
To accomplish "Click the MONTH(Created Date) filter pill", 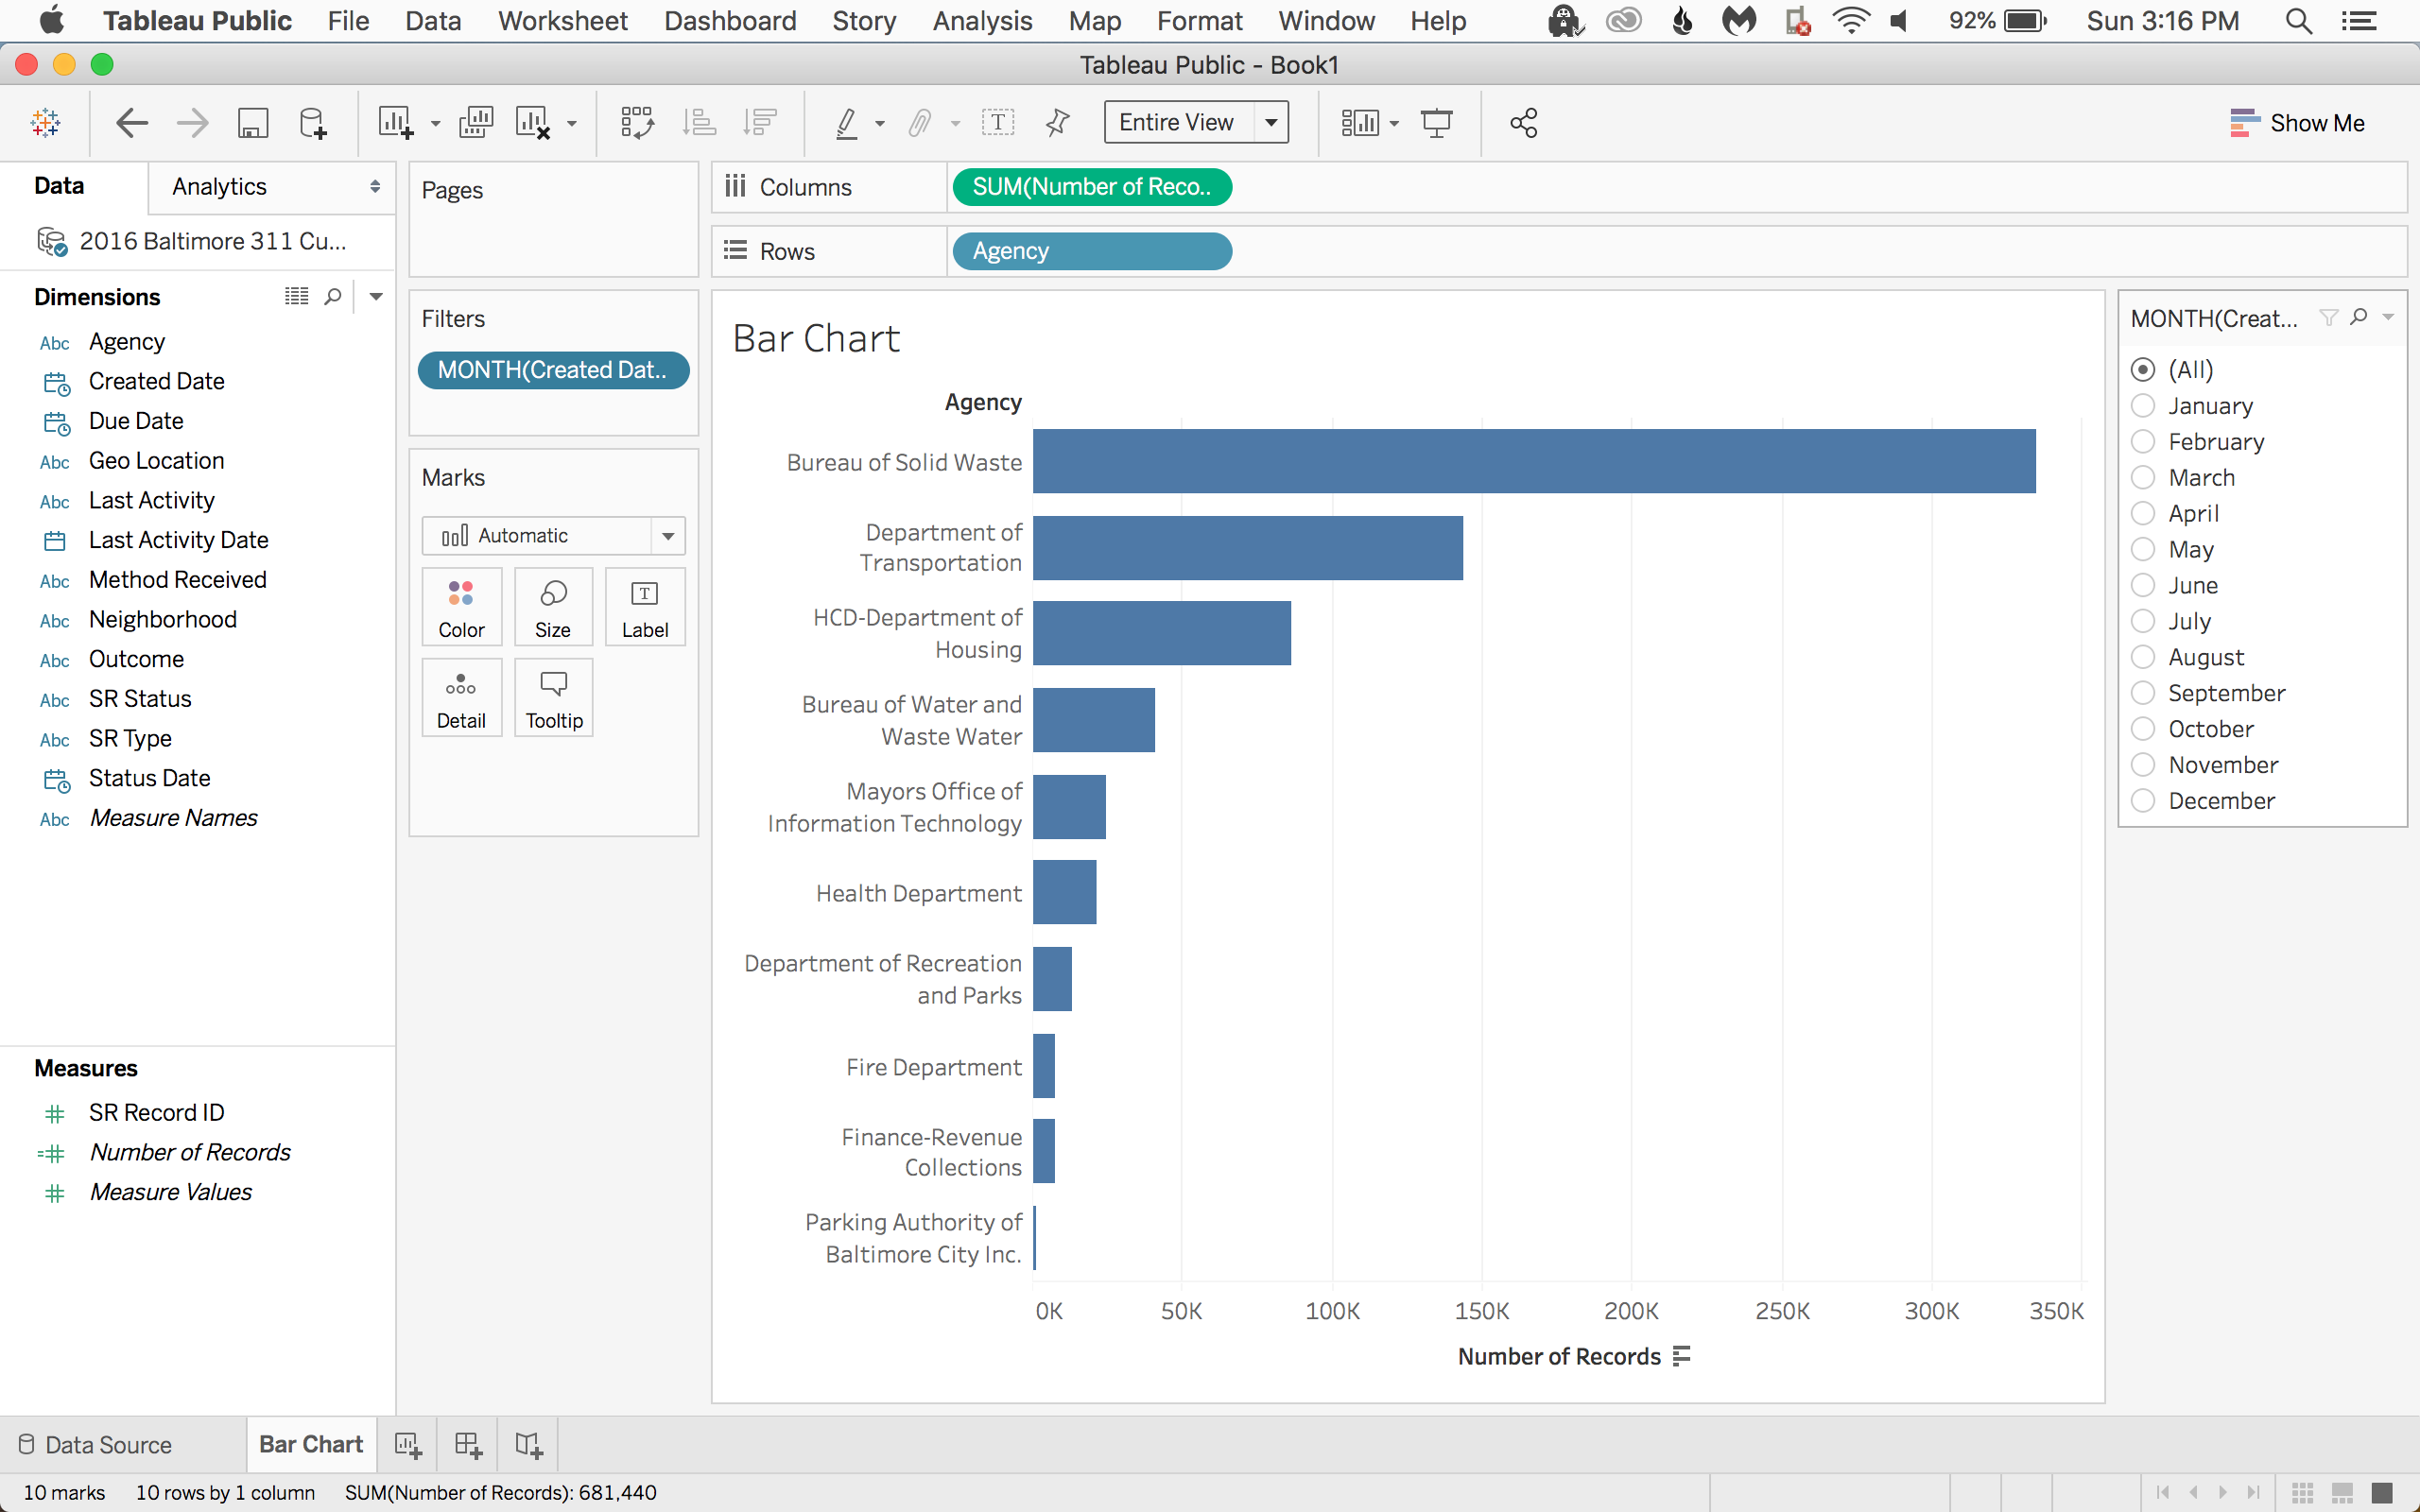I will [x=553, y=370].
